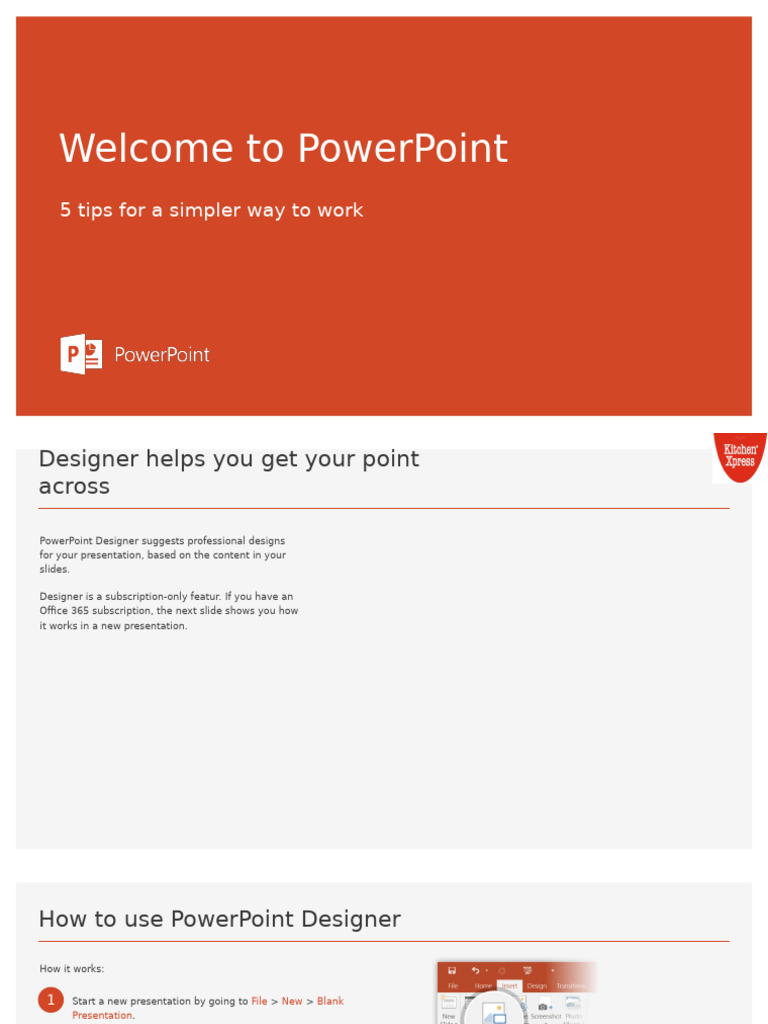The width and height of the screenshot is (768, 1024).
Task: Click the "Blank Presentation" orange link
Action: [x=330, y=1001]
